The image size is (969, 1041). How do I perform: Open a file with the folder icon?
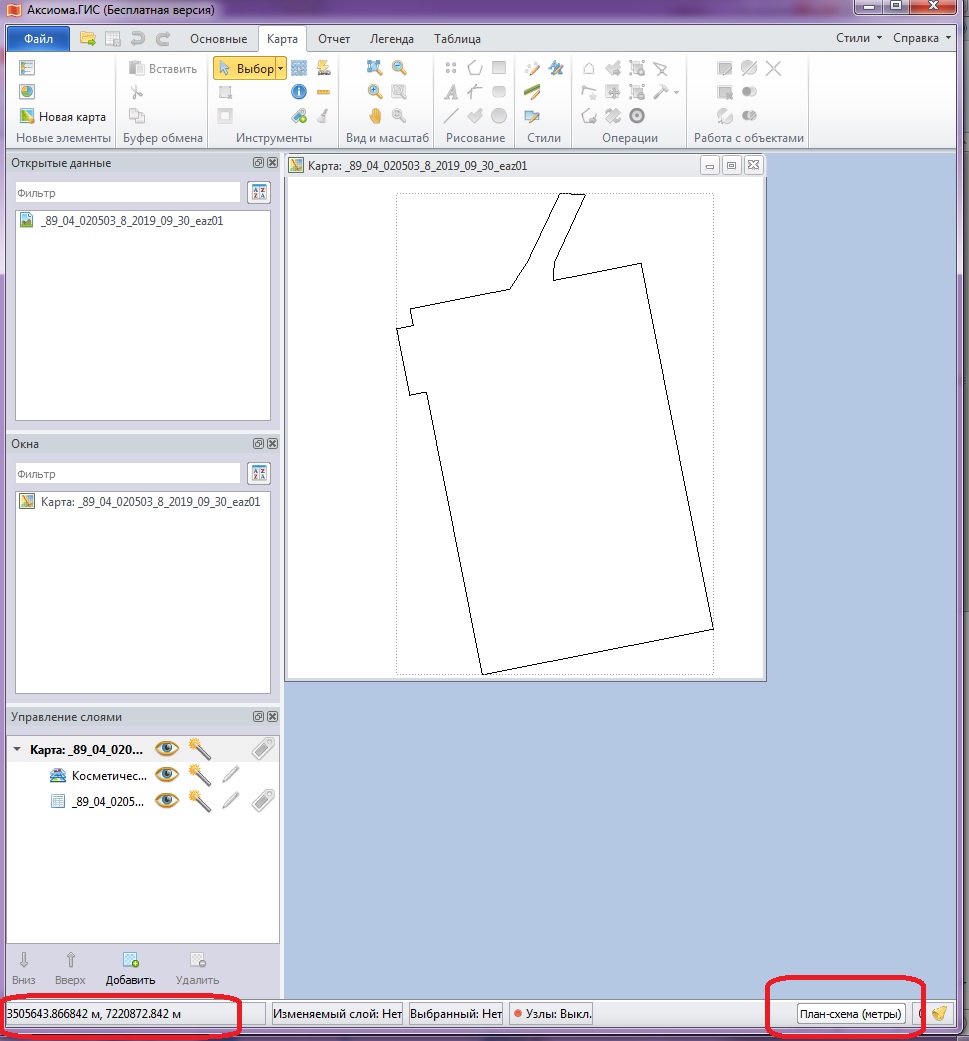pyautogui.click(x=88, y=39)
